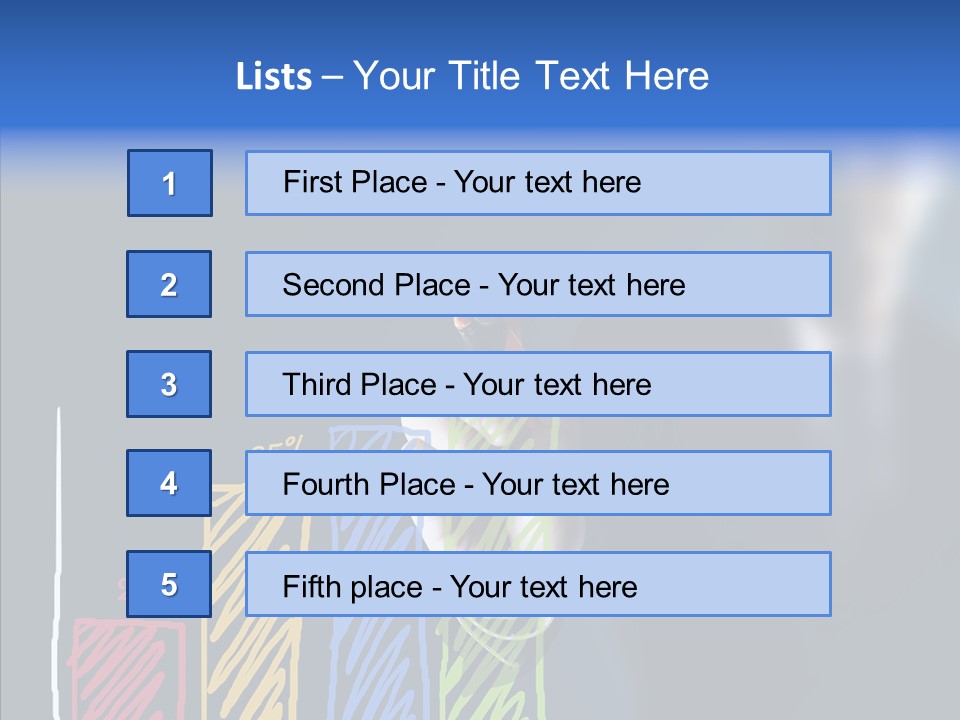The height and width of the screenshot is (720, 960).
Task: Select the number 3 box
Action: click(x=169, y=384)
